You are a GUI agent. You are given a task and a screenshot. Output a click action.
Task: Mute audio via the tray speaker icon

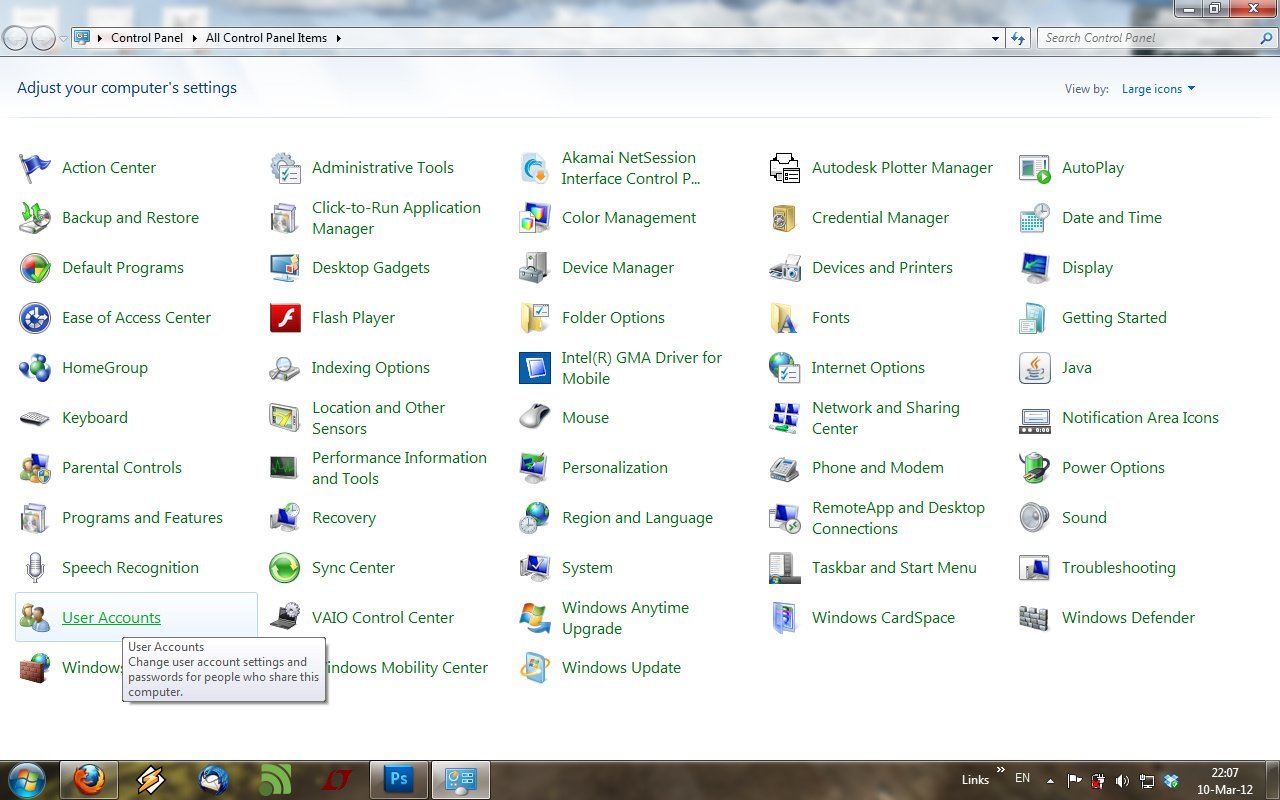tap(1122, 779)
